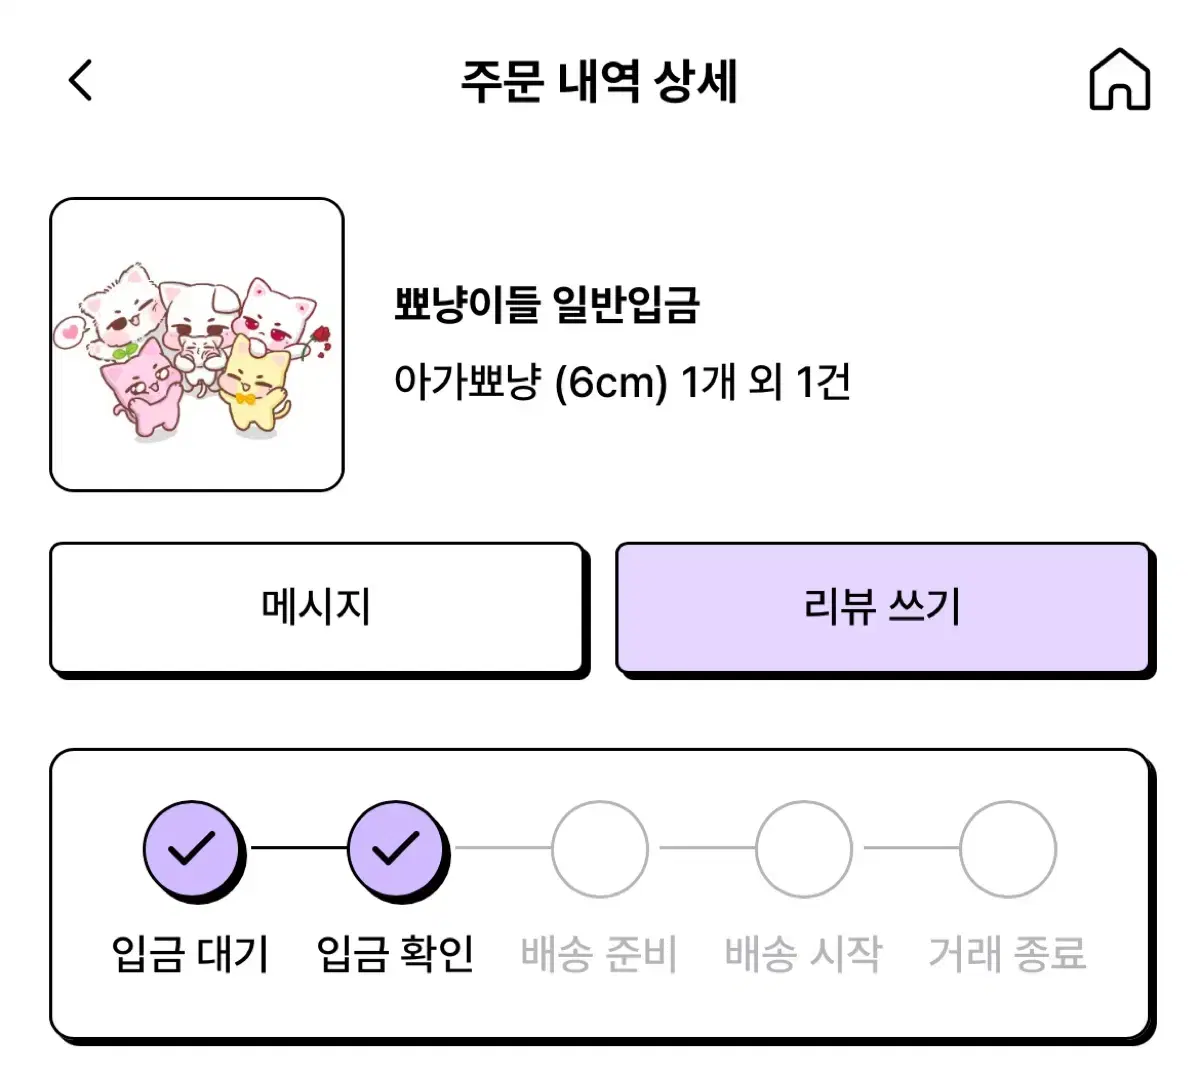1200x1075 pixels.
Task: Go back using the left arrow icon
Action: click(x=81, y=80)
